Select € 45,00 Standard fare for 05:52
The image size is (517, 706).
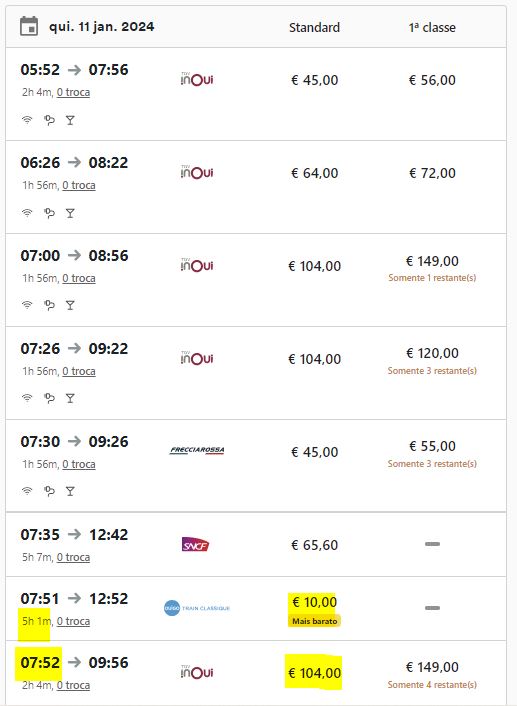click(315, 80)
